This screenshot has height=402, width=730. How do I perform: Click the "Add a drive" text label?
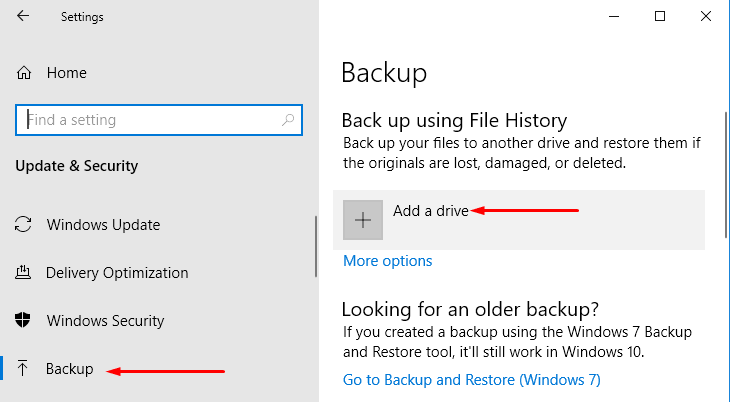pyautogui.click(x=430, y=211)
